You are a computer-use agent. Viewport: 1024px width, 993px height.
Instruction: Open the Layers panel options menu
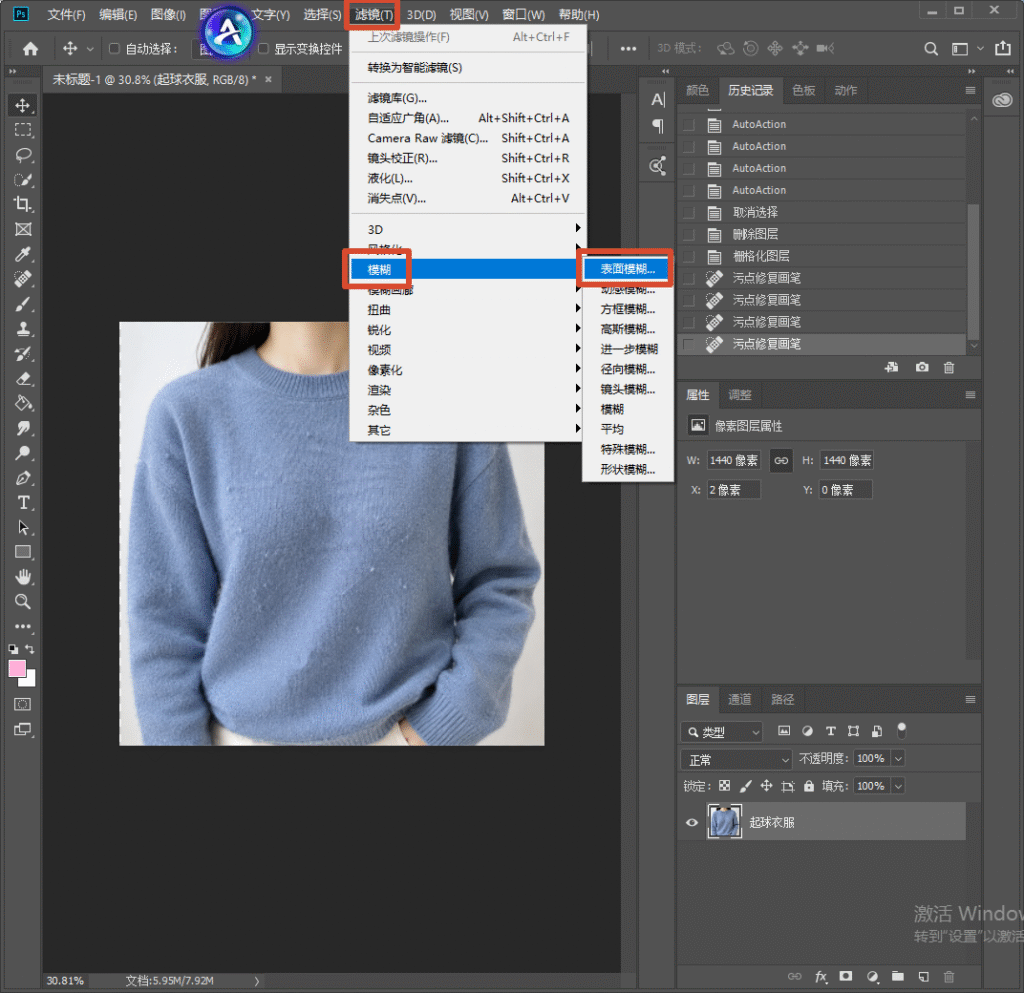coord(970,699)
